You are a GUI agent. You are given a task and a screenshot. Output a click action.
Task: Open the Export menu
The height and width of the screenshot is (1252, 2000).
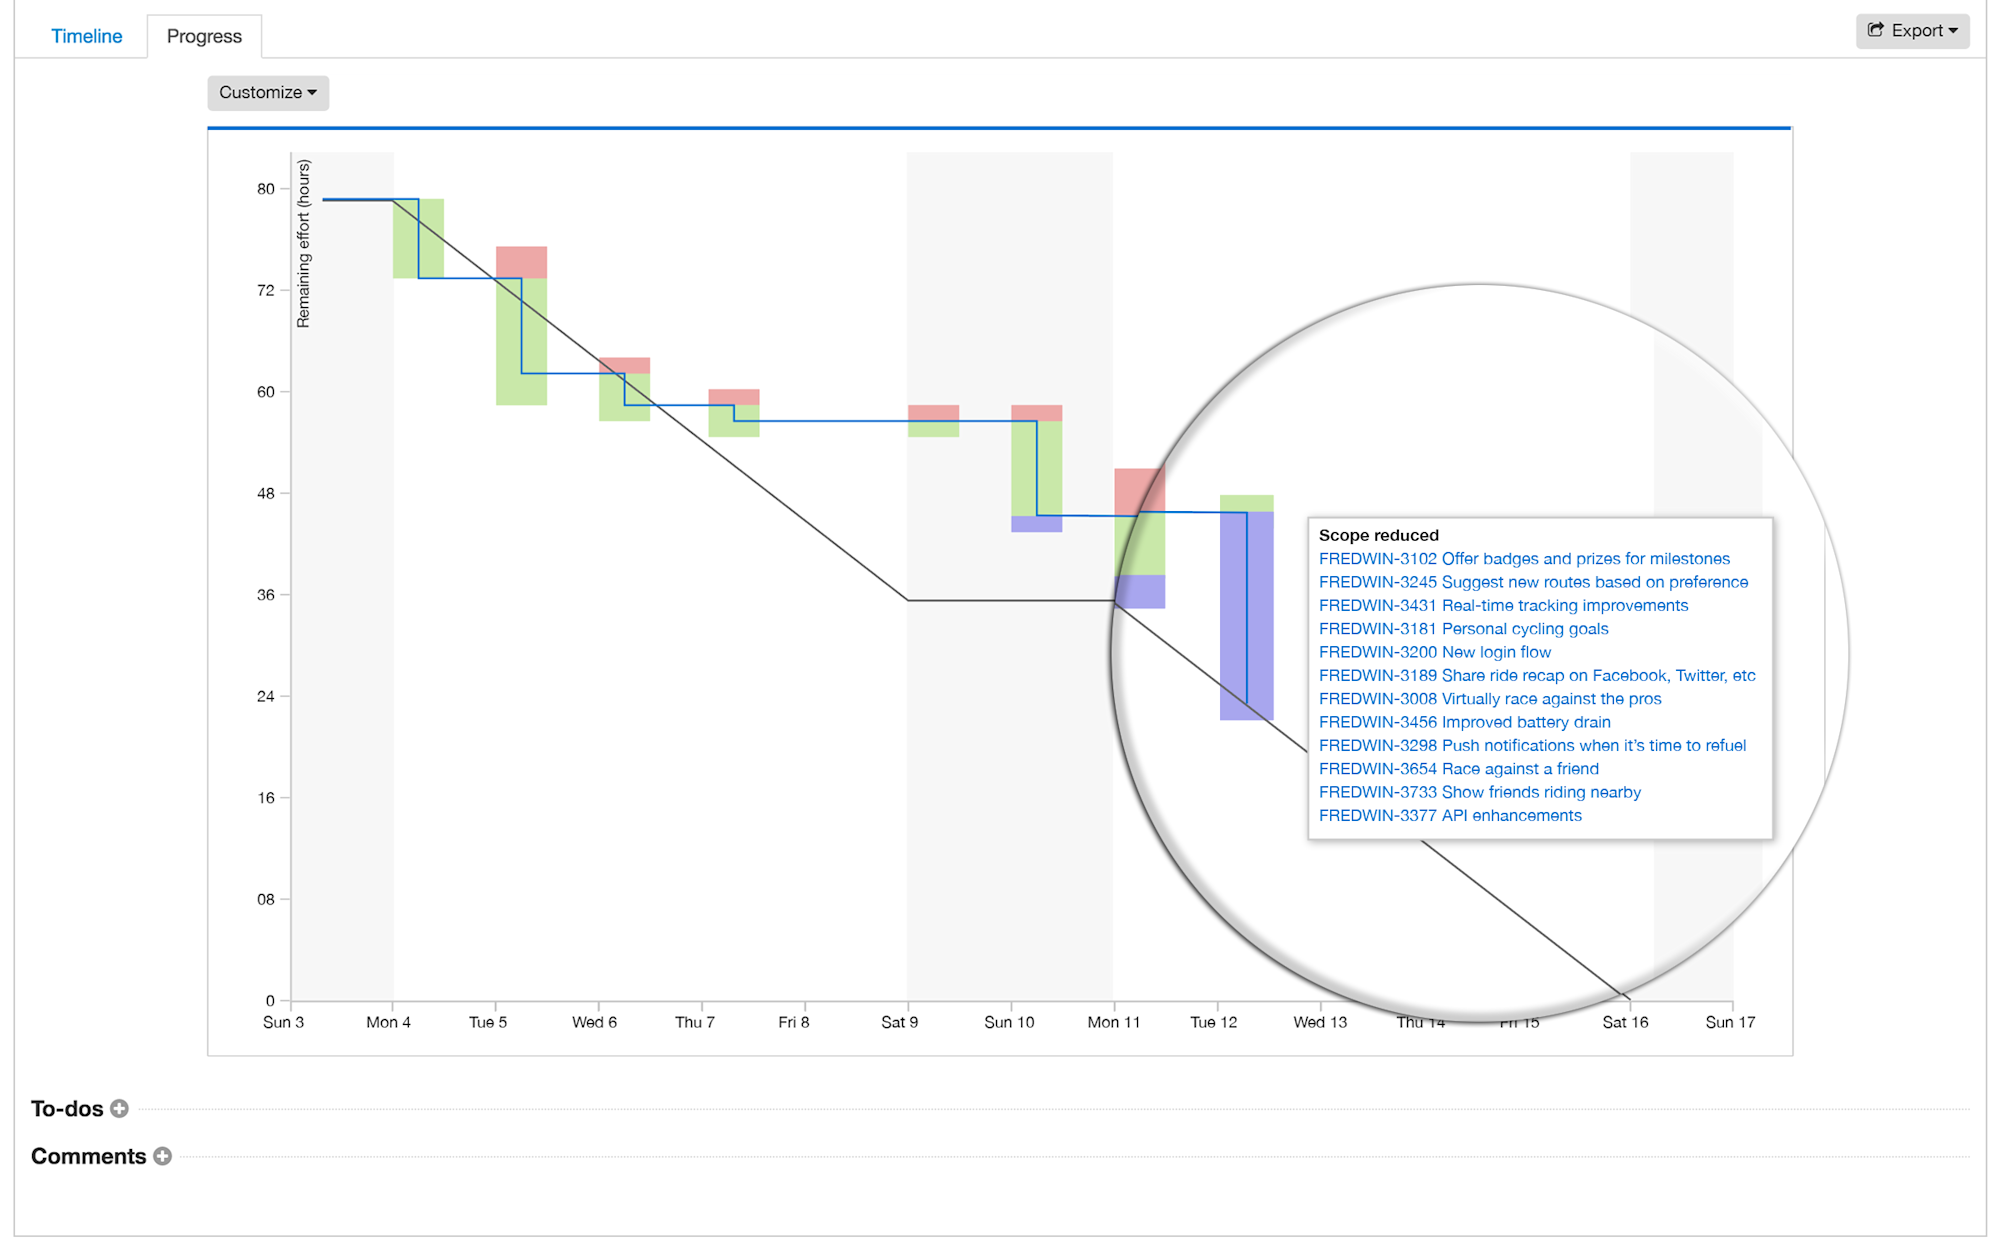coord(1911,30)
